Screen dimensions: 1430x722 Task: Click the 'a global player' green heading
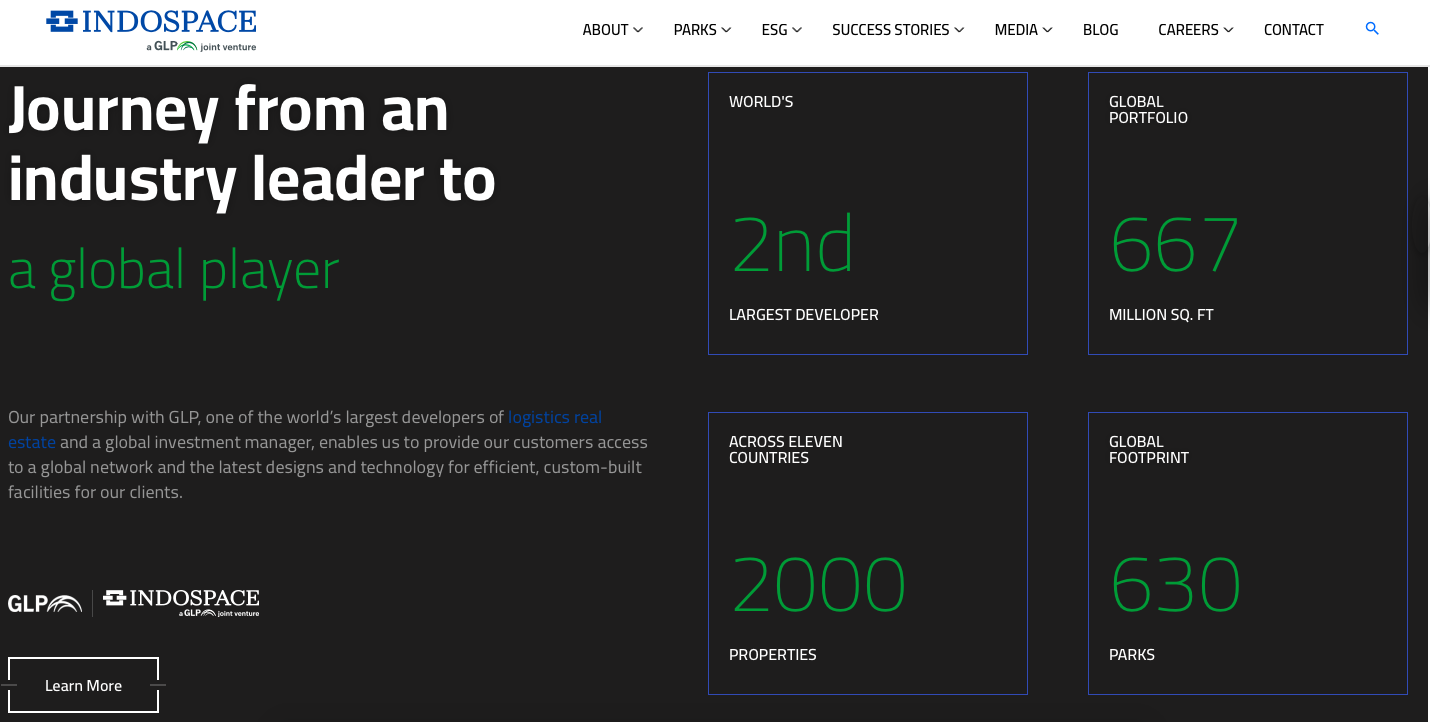174,270
